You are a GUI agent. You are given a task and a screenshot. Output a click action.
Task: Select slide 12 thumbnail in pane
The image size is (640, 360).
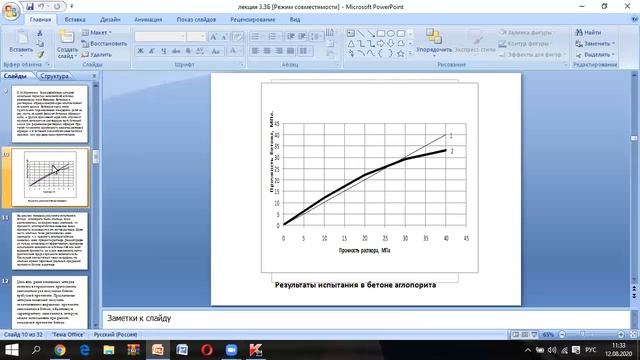(x=50, y=302)
